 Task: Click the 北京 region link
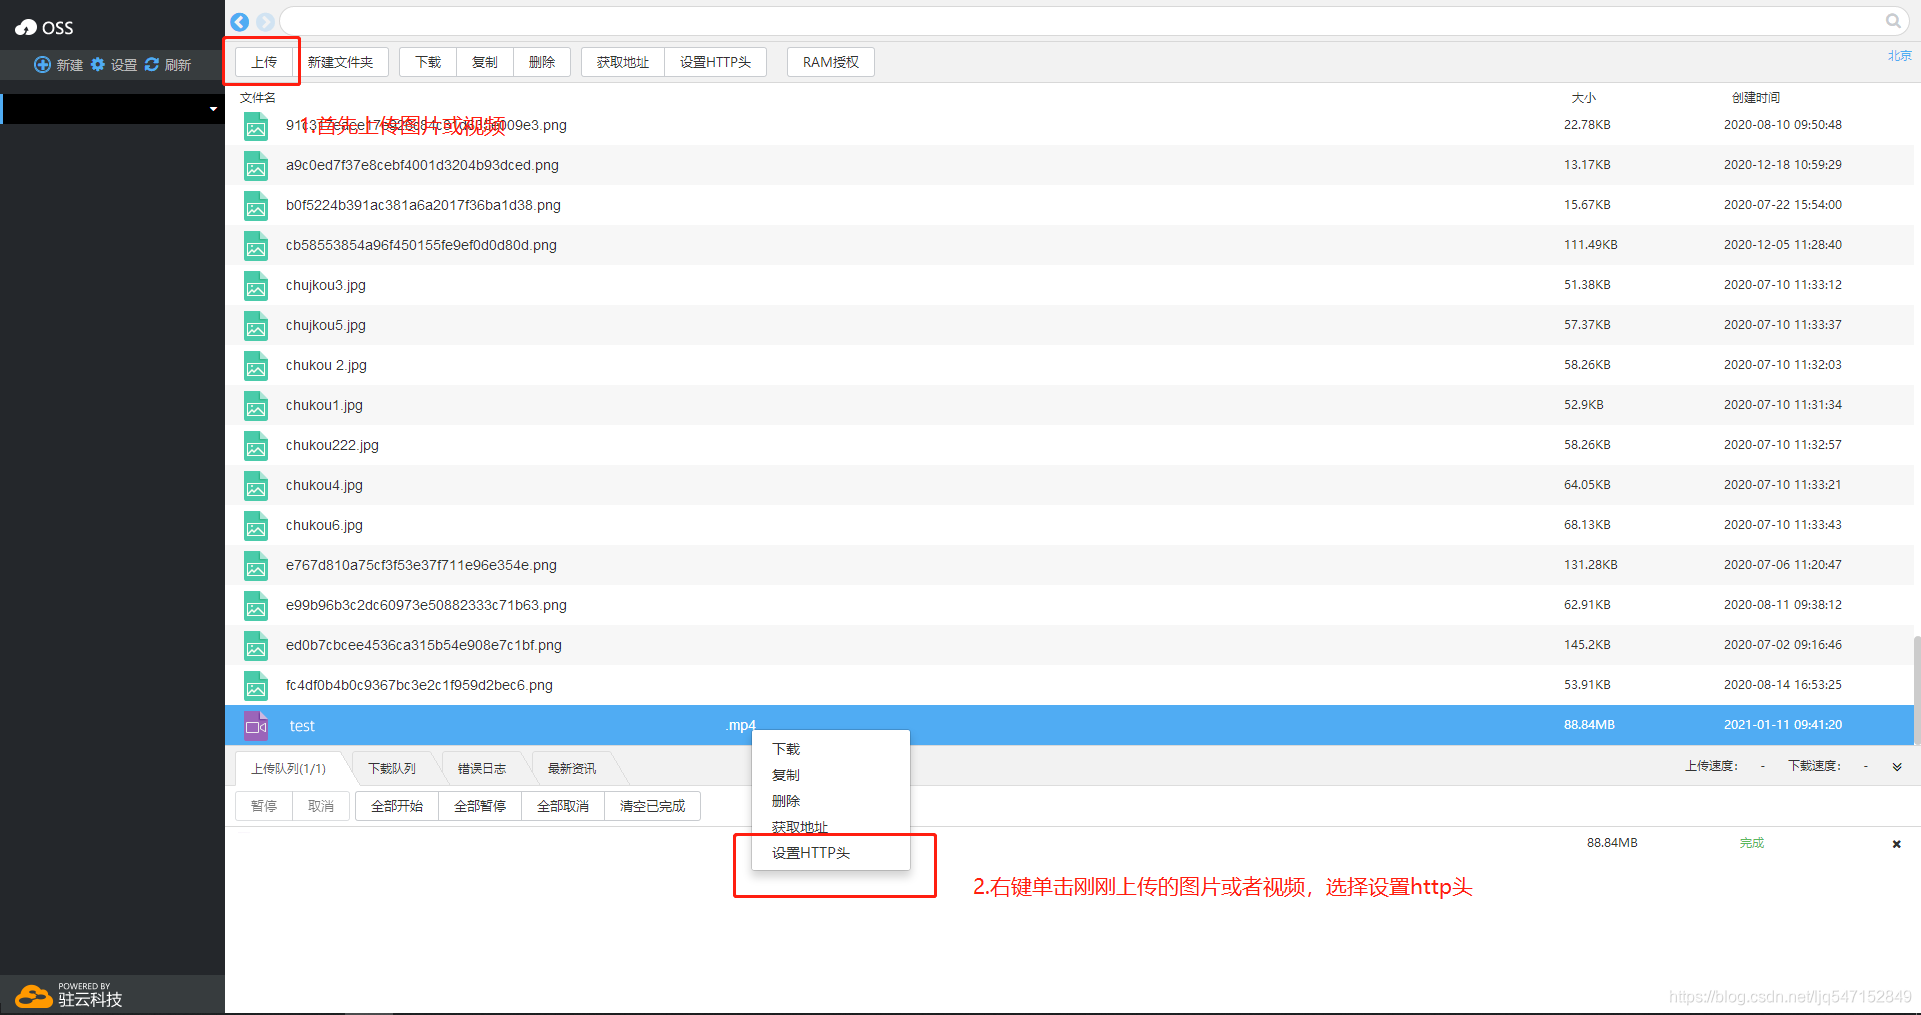point(1899,56)
